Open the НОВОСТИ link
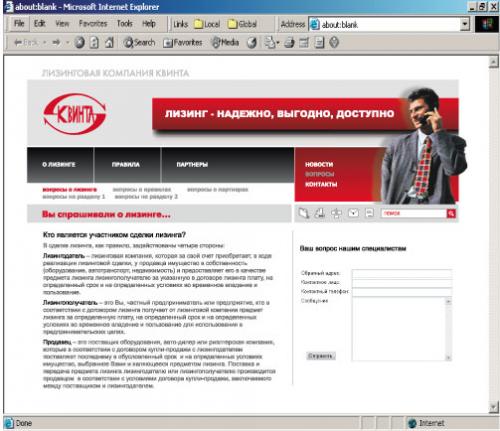The height and width of the screenshot is (431, 500). coord(319,164)
